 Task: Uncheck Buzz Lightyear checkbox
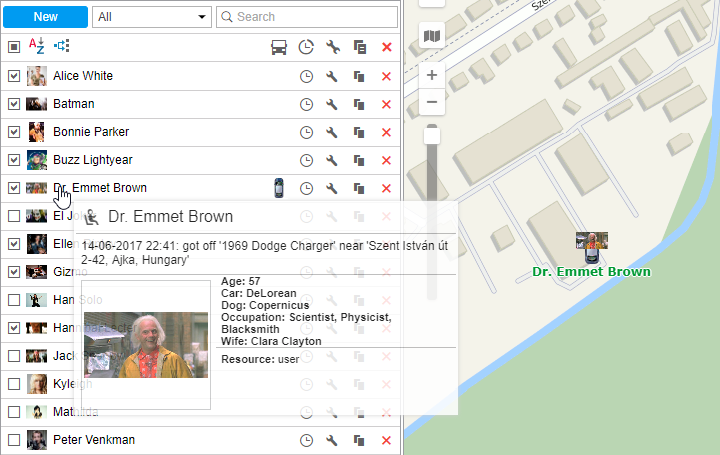point(14,160)
